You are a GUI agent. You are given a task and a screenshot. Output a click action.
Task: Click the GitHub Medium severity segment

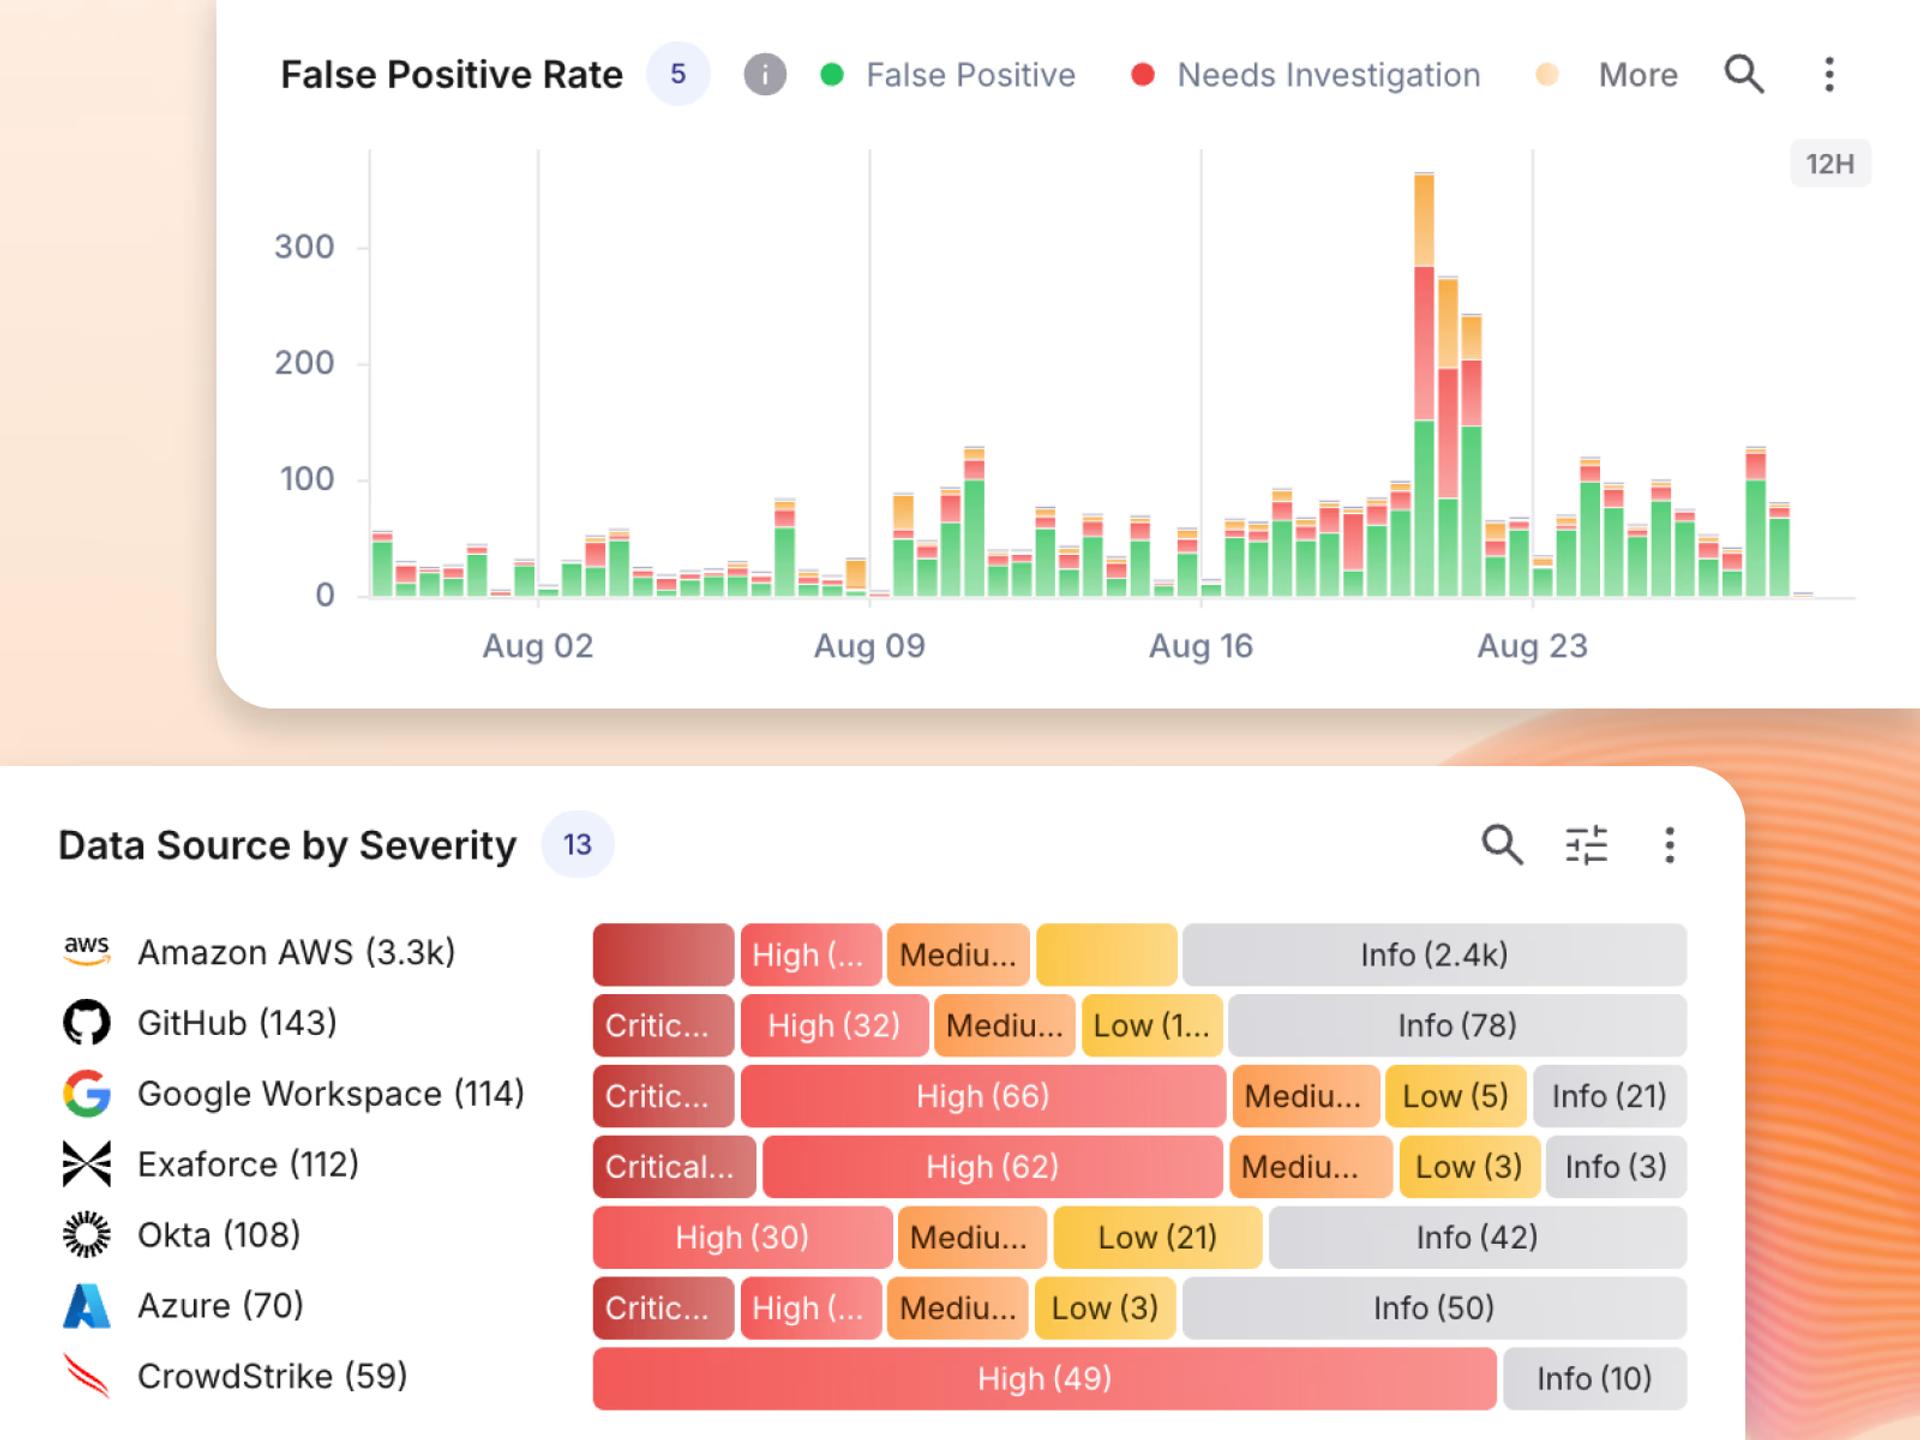click(1005, 1025)
